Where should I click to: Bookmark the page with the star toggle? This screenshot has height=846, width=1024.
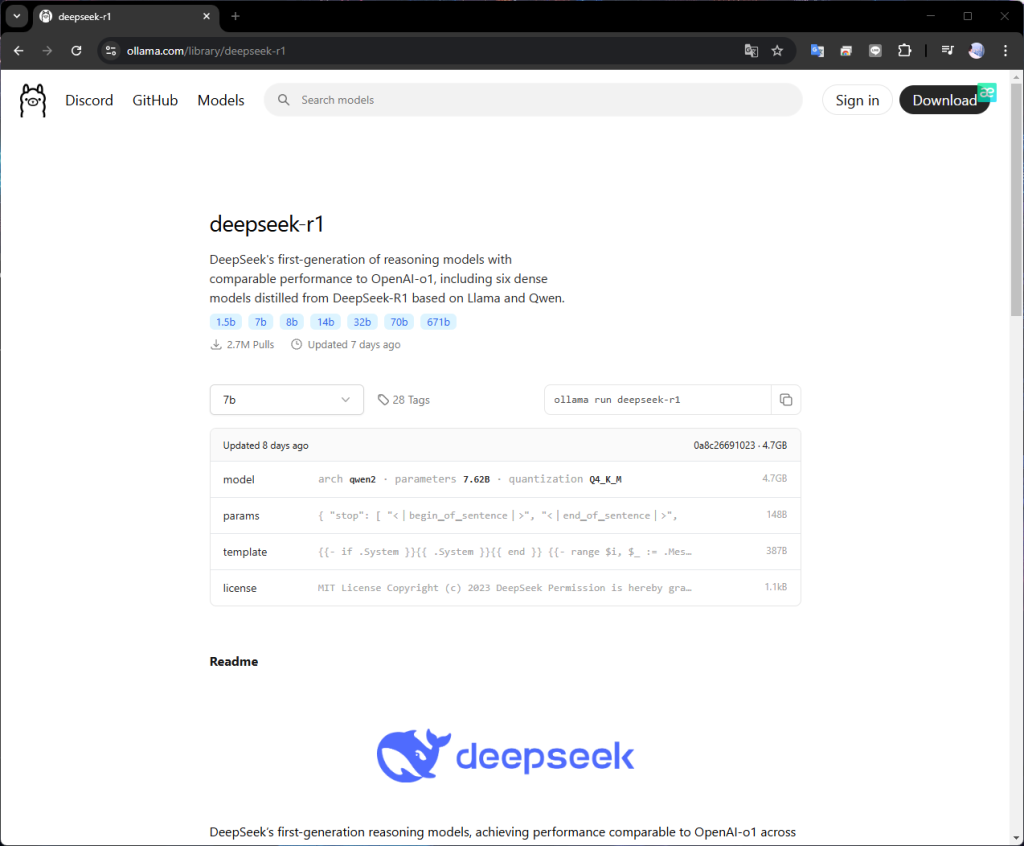(x=777, y=50)
